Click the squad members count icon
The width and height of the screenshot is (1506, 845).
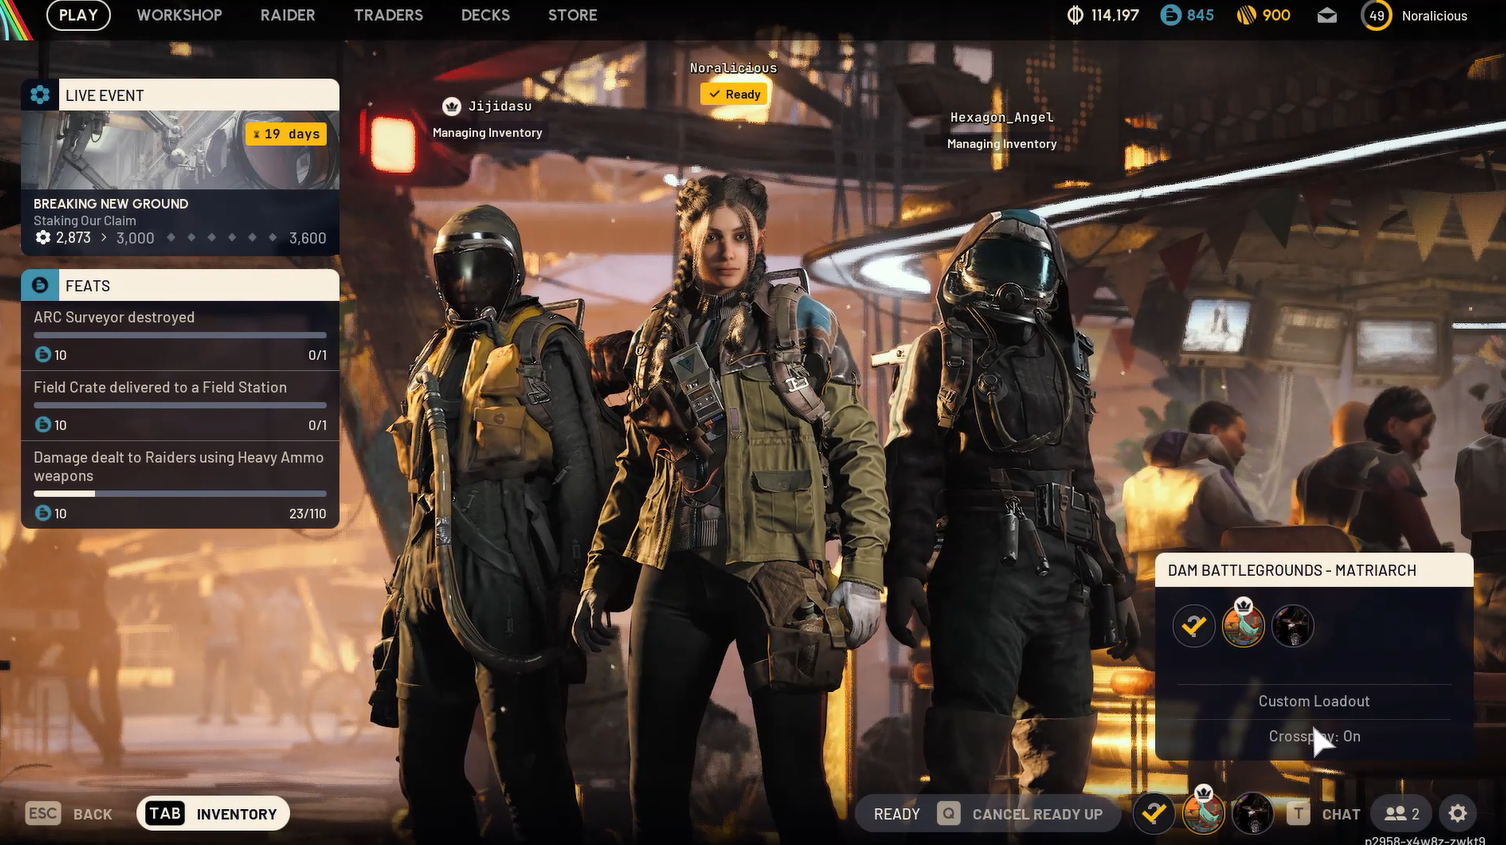(1402, 814)
